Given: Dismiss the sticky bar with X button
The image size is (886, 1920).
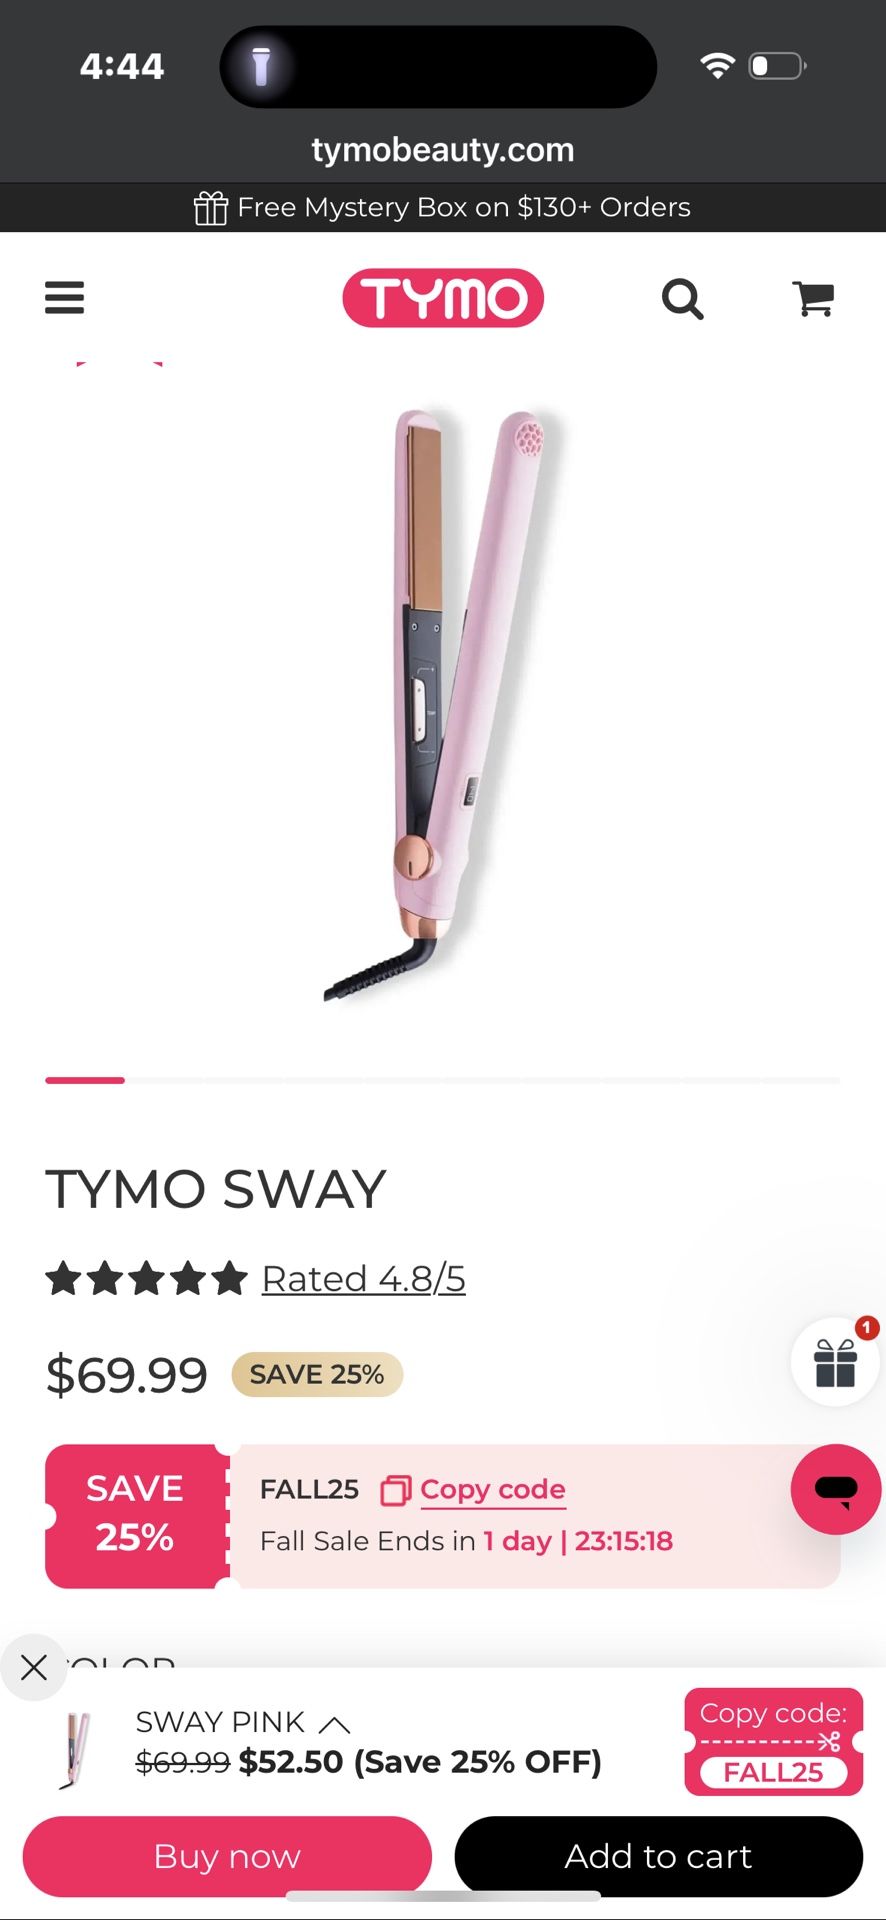Looking at the screenshot, I should (34, 1667).
